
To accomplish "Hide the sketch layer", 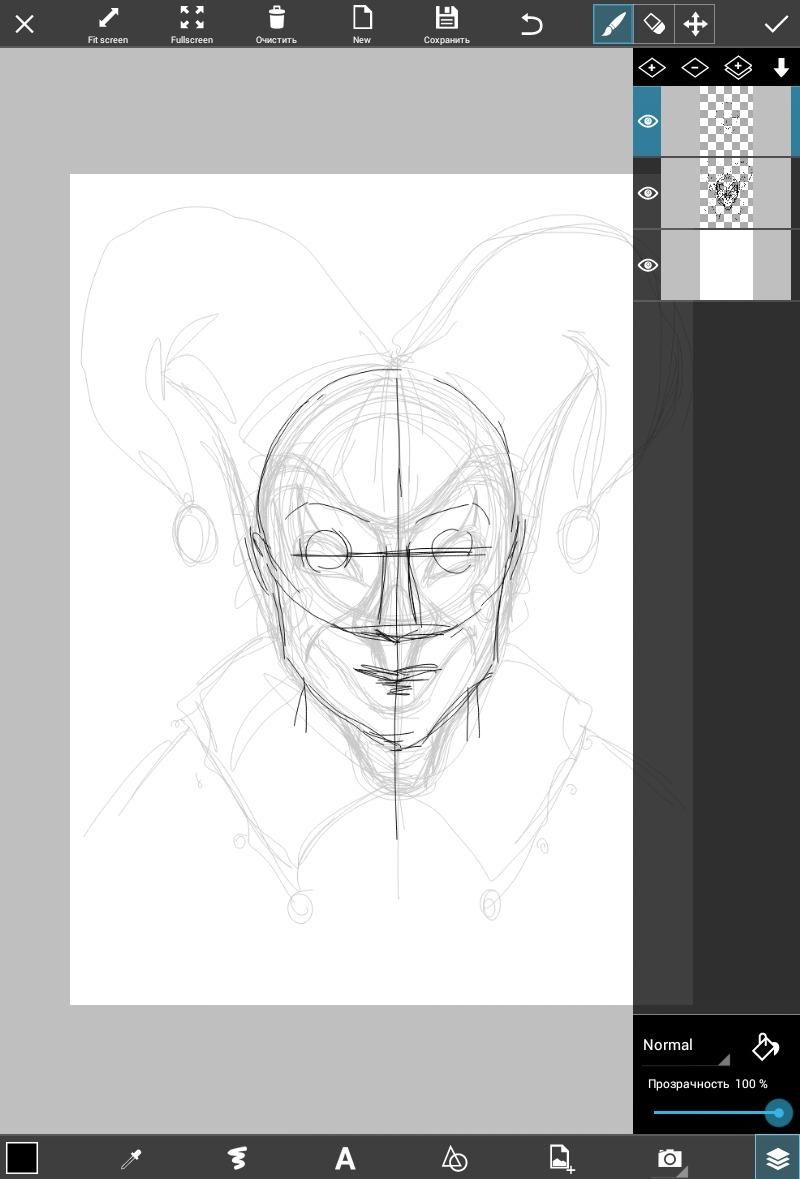I will point(647,193).
